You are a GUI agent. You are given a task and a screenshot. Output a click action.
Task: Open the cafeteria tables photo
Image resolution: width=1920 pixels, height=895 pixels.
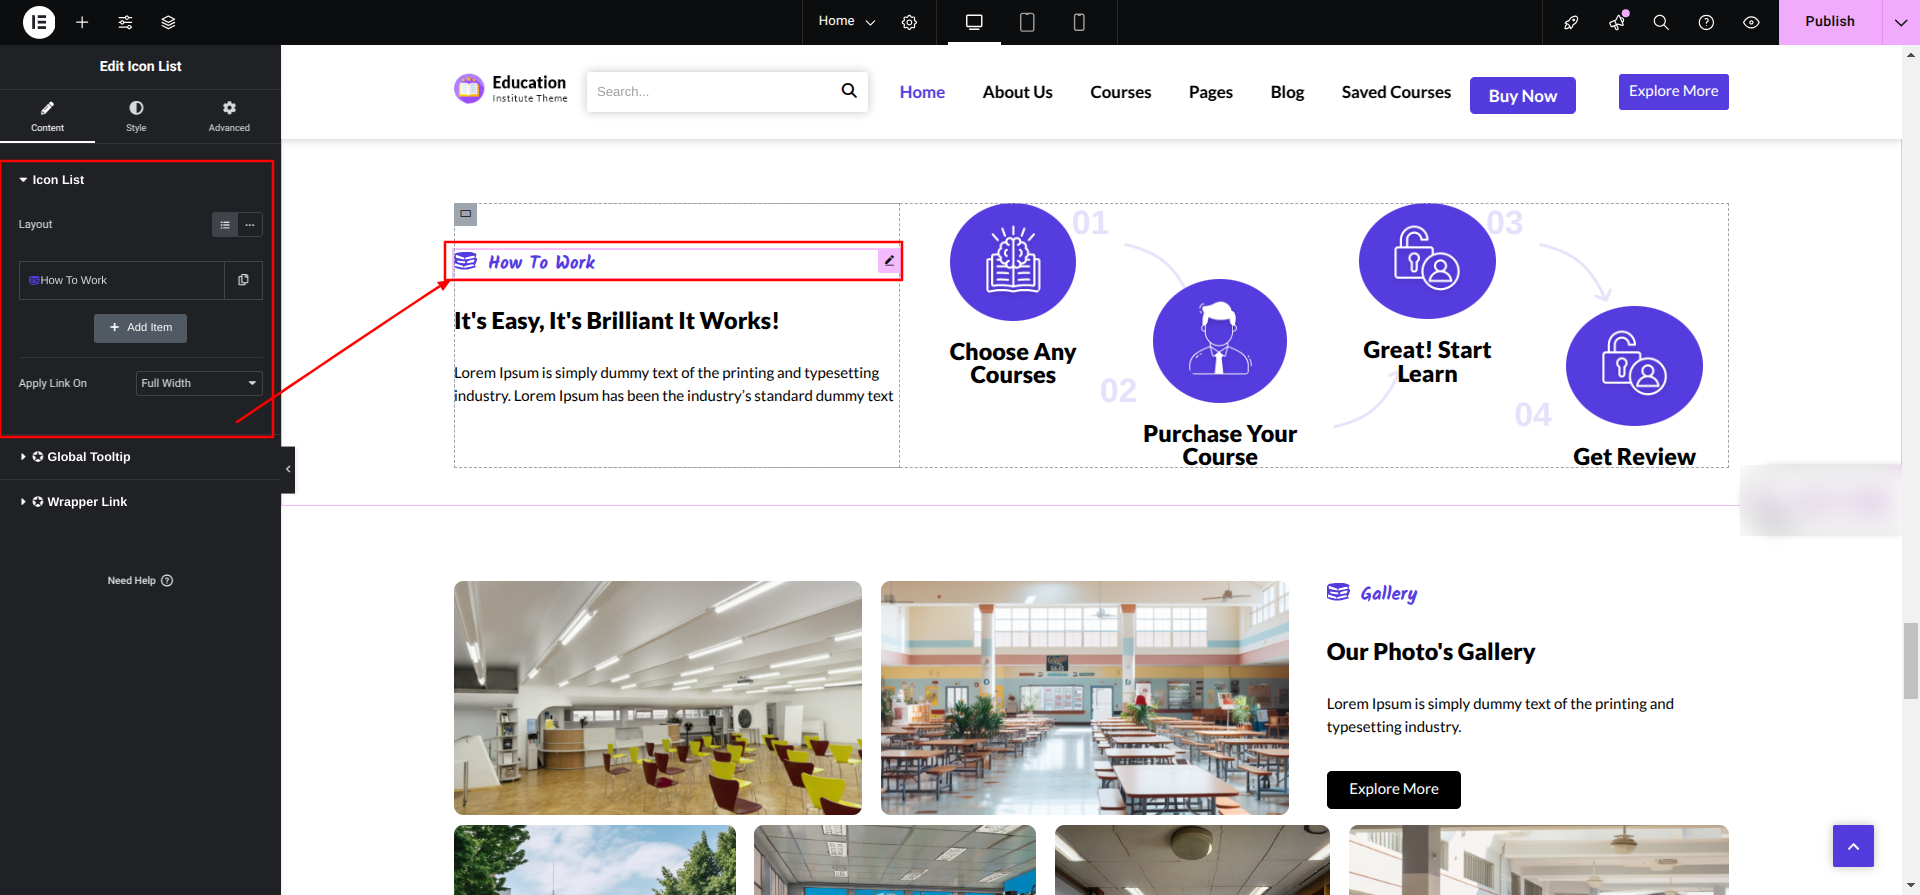(x=1085, y=698)
